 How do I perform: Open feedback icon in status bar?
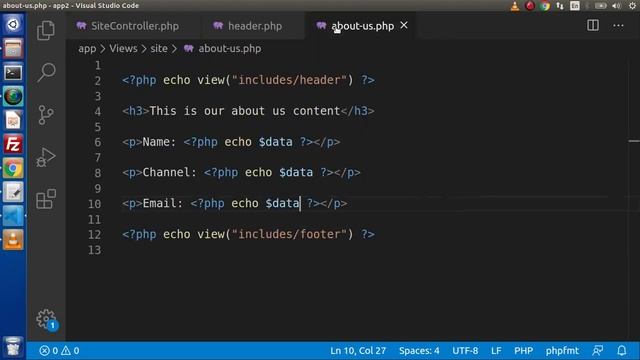click(x=598, y=351)
